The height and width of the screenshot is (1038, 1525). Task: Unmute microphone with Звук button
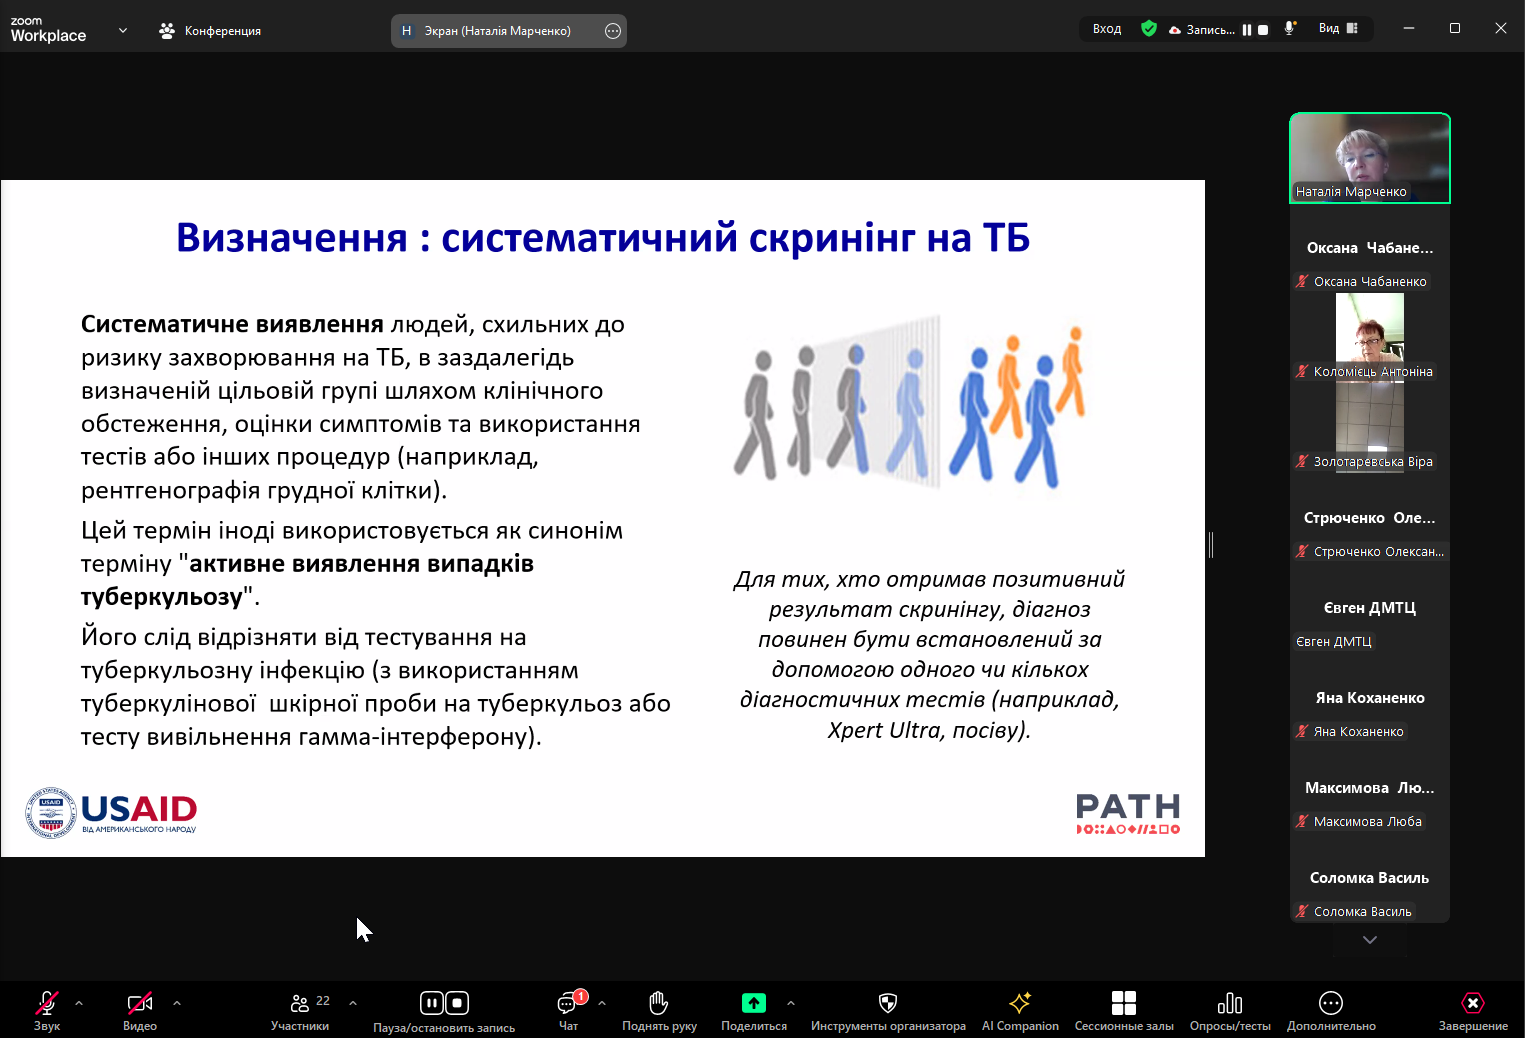click(x=47, y=1004)
